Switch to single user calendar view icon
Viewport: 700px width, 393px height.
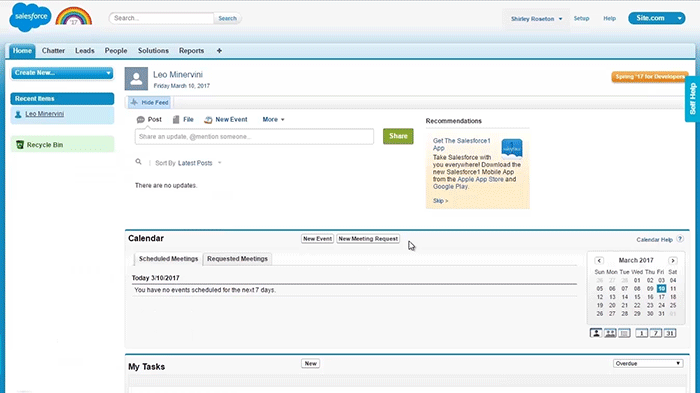[596, 333]
